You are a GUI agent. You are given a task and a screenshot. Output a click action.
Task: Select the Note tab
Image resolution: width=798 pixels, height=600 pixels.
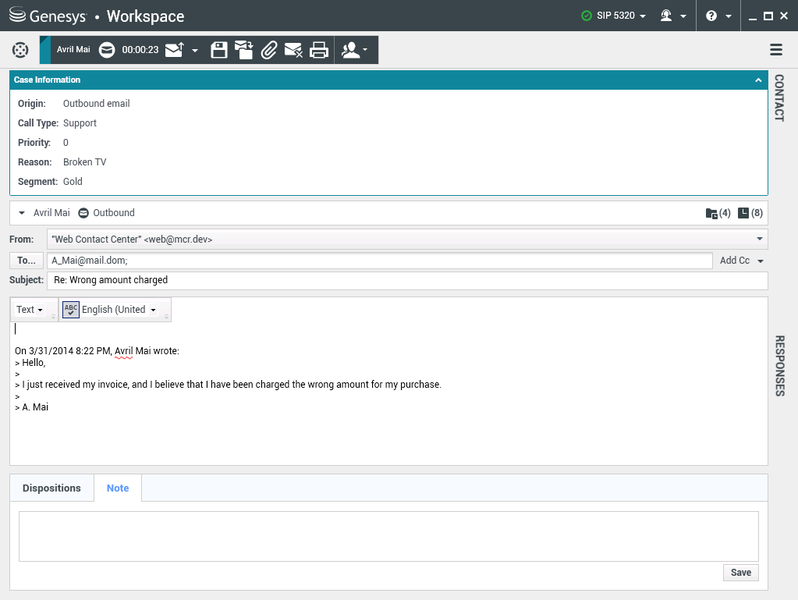pyautogui.click(x=118, y=488)
